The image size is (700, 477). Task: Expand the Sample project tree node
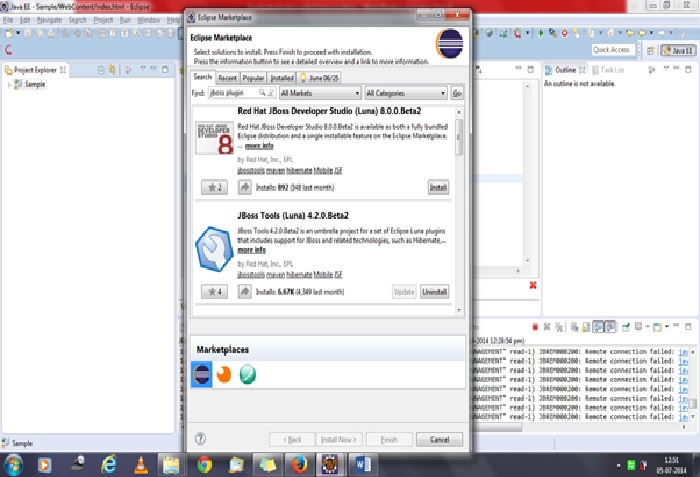click(8, 84)
